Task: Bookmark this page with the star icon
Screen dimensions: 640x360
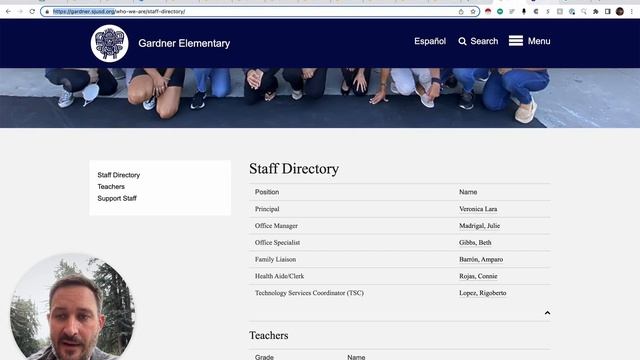Action: 473,11
